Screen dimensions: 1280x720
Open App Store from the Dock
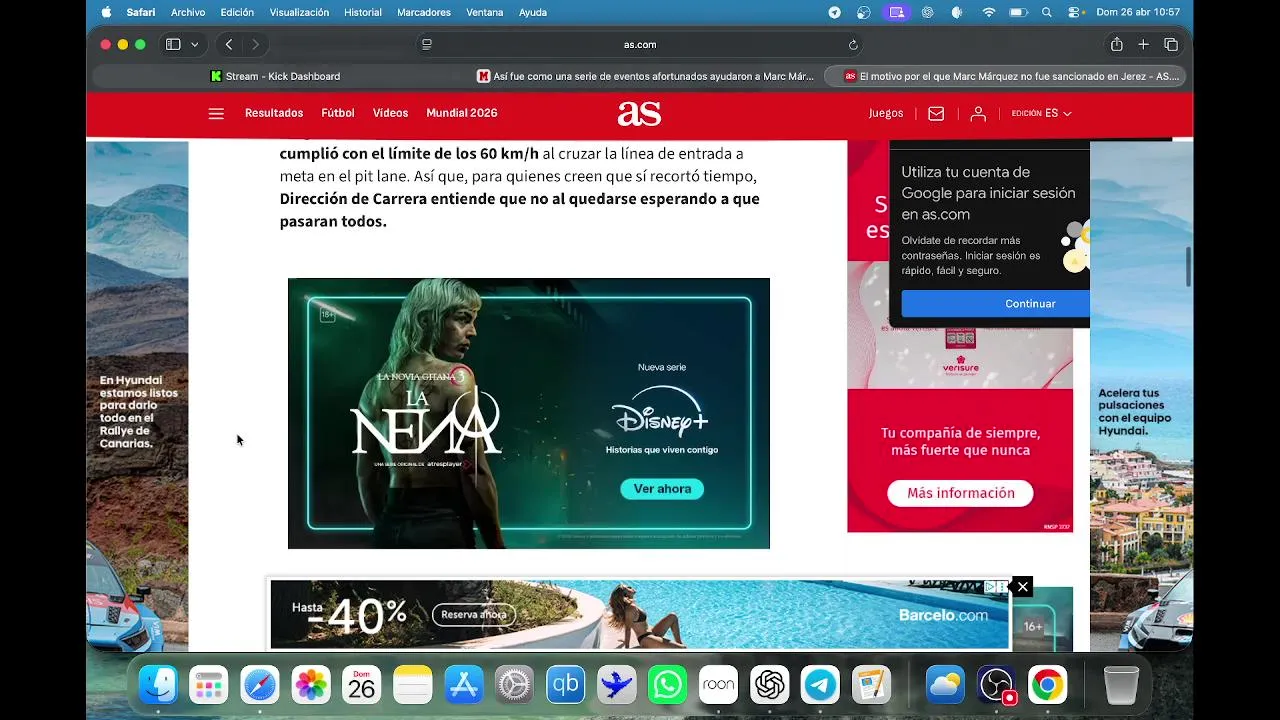(463, 685)
